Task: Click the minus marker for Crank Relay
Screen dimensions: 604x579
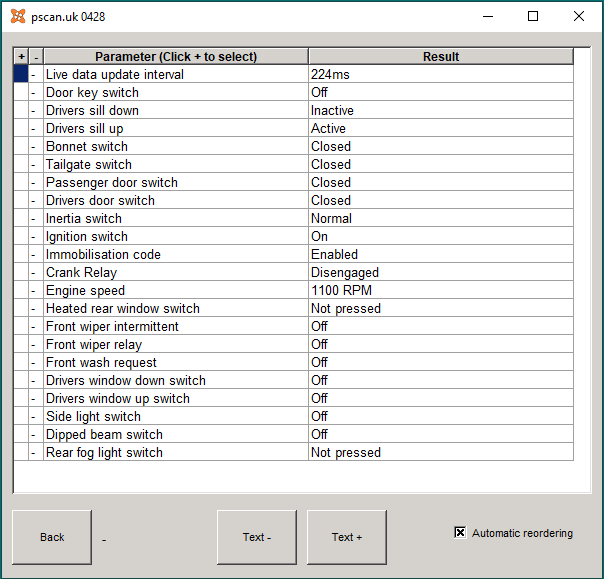Action: tap(36, 272)
